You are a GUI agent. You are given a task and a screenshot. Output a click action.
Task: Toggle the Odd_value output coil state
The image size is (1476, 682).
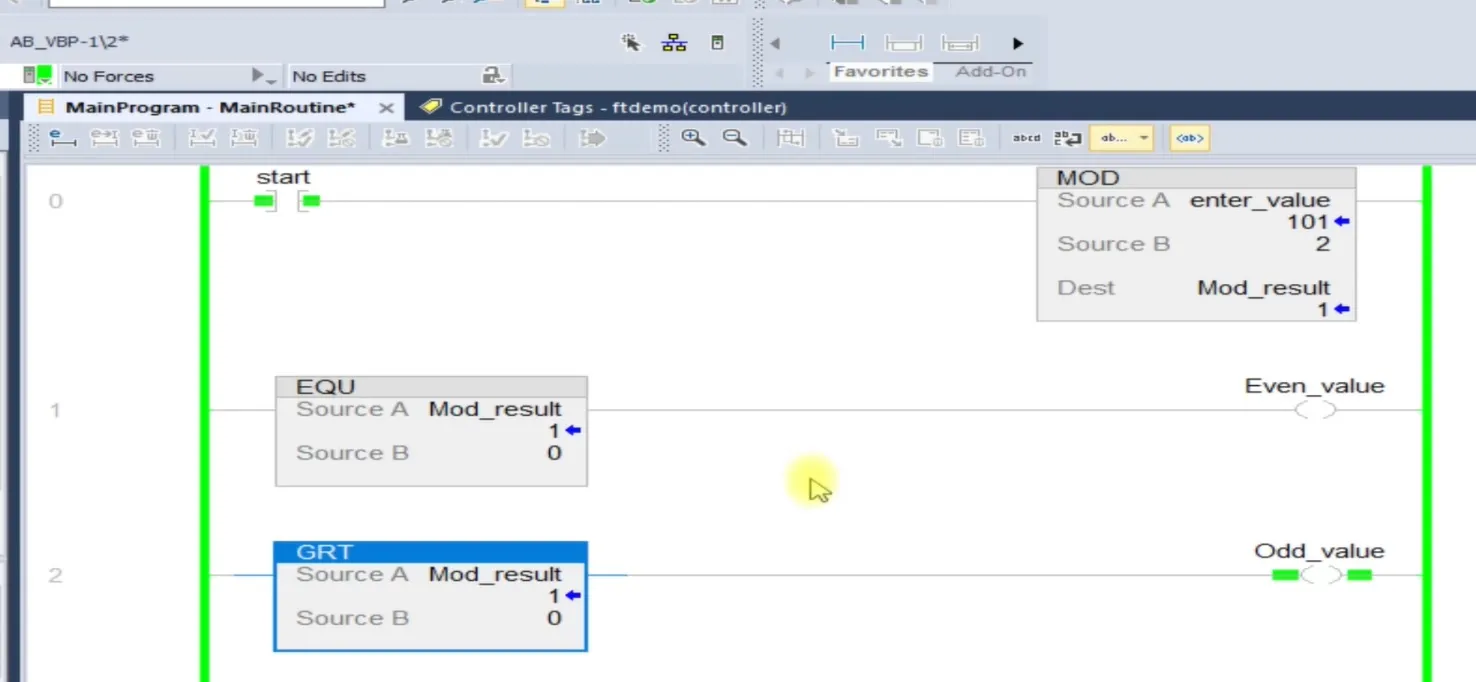click(1318, 575)
